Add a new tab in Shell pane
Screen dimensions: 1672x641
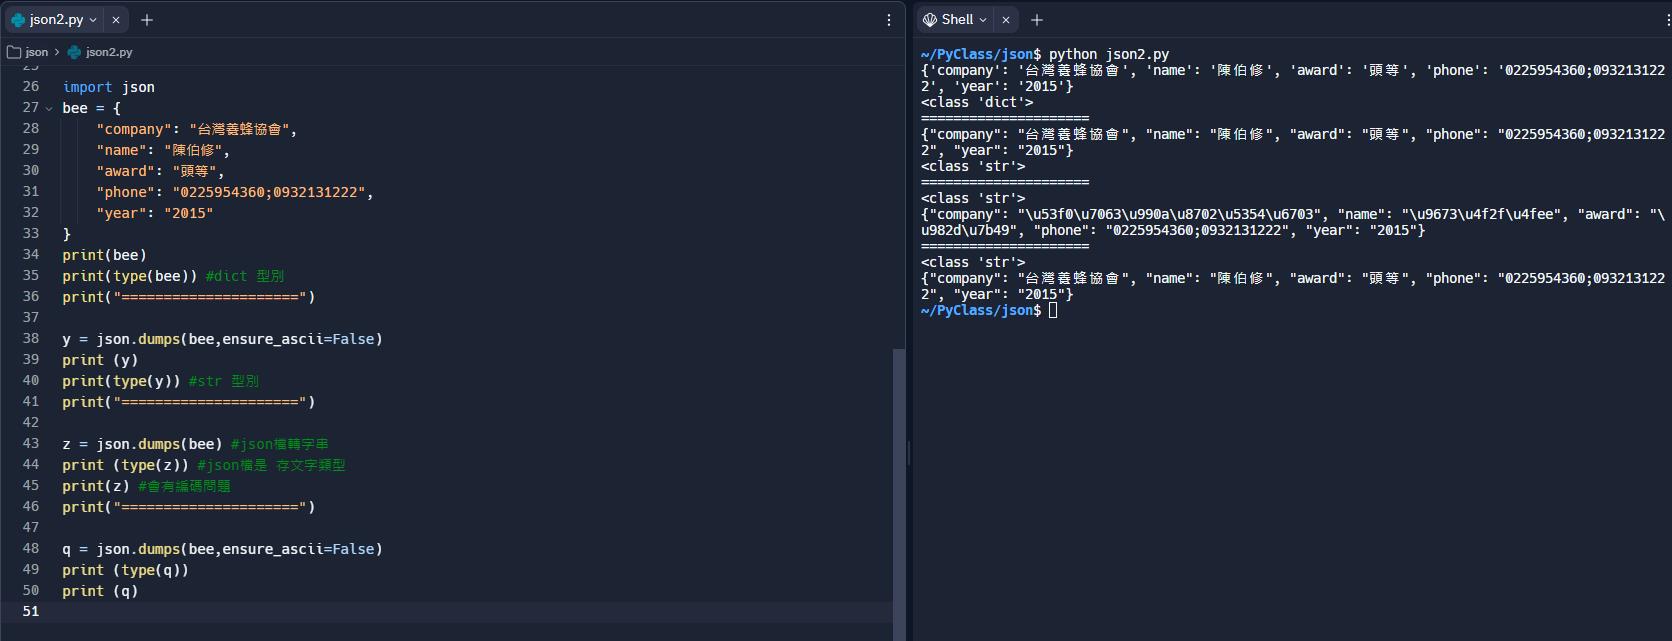point(1037,20)
